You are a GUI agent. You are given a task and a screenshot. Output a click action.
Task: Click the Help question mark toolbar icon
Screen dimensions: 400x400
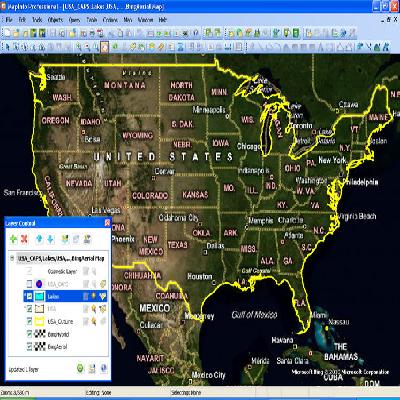[196, 33]
